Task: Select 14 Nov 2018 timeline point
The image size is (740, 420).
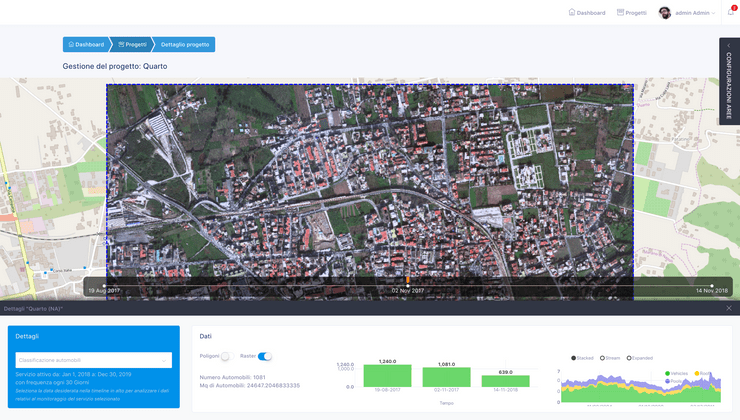Action: point(712,286)
